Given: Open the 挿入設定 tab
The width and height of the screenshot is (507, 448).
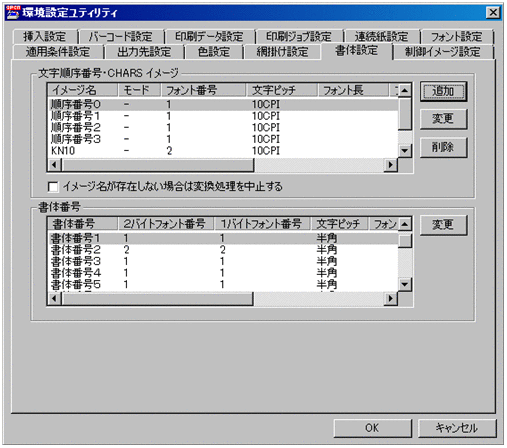Looking at the screenshot, I should click(45, 37).
